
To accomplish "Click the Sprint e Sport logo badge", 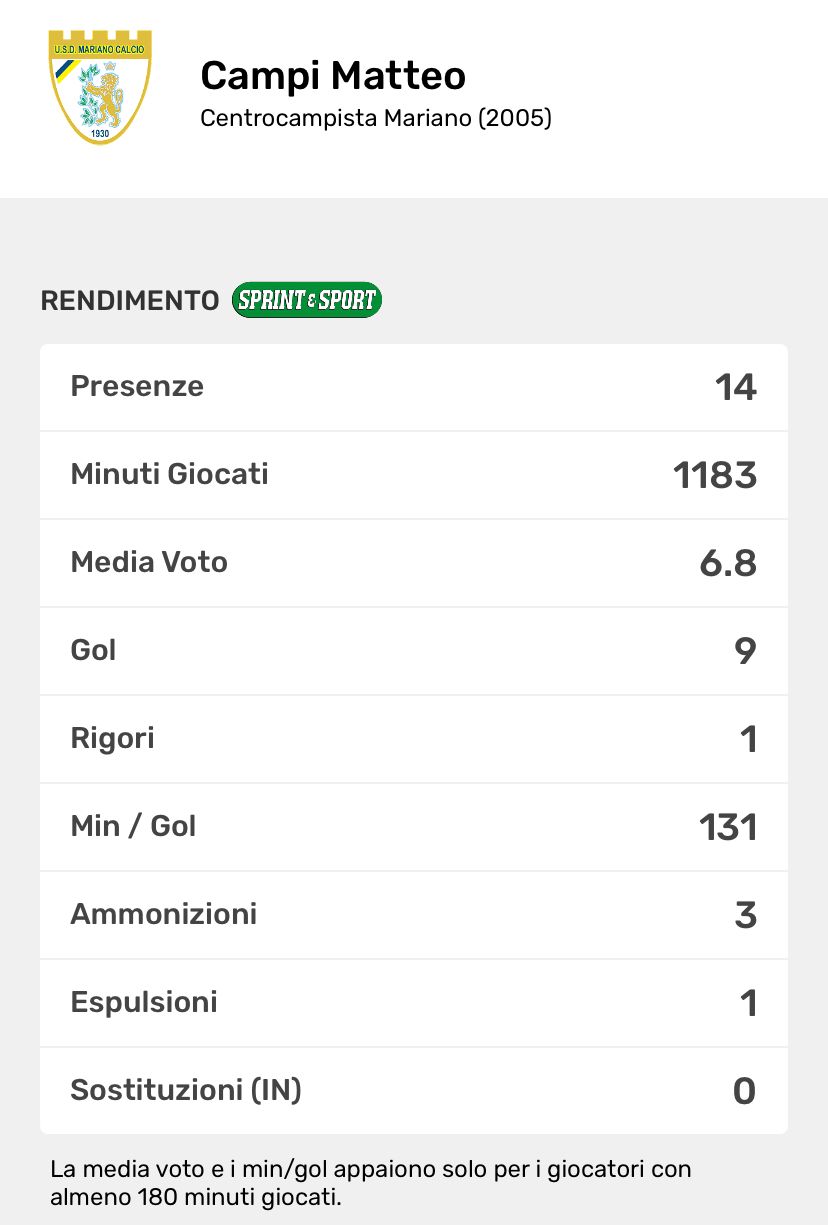I will pyautogui.click(x=306, y=300).
